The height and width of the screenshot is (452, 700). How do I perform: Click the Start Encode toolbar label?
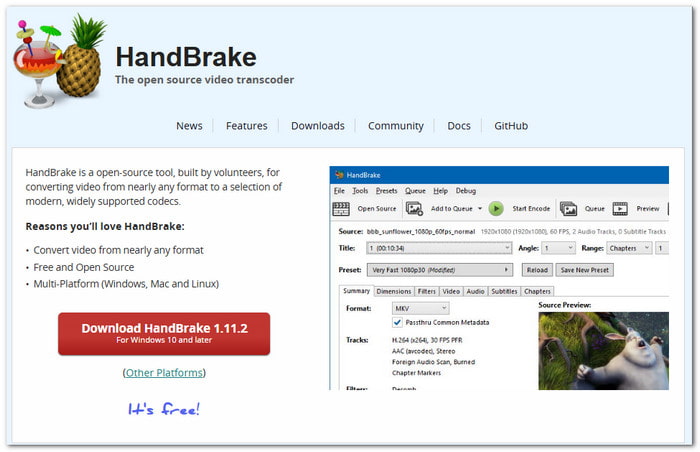click(531, 209)
